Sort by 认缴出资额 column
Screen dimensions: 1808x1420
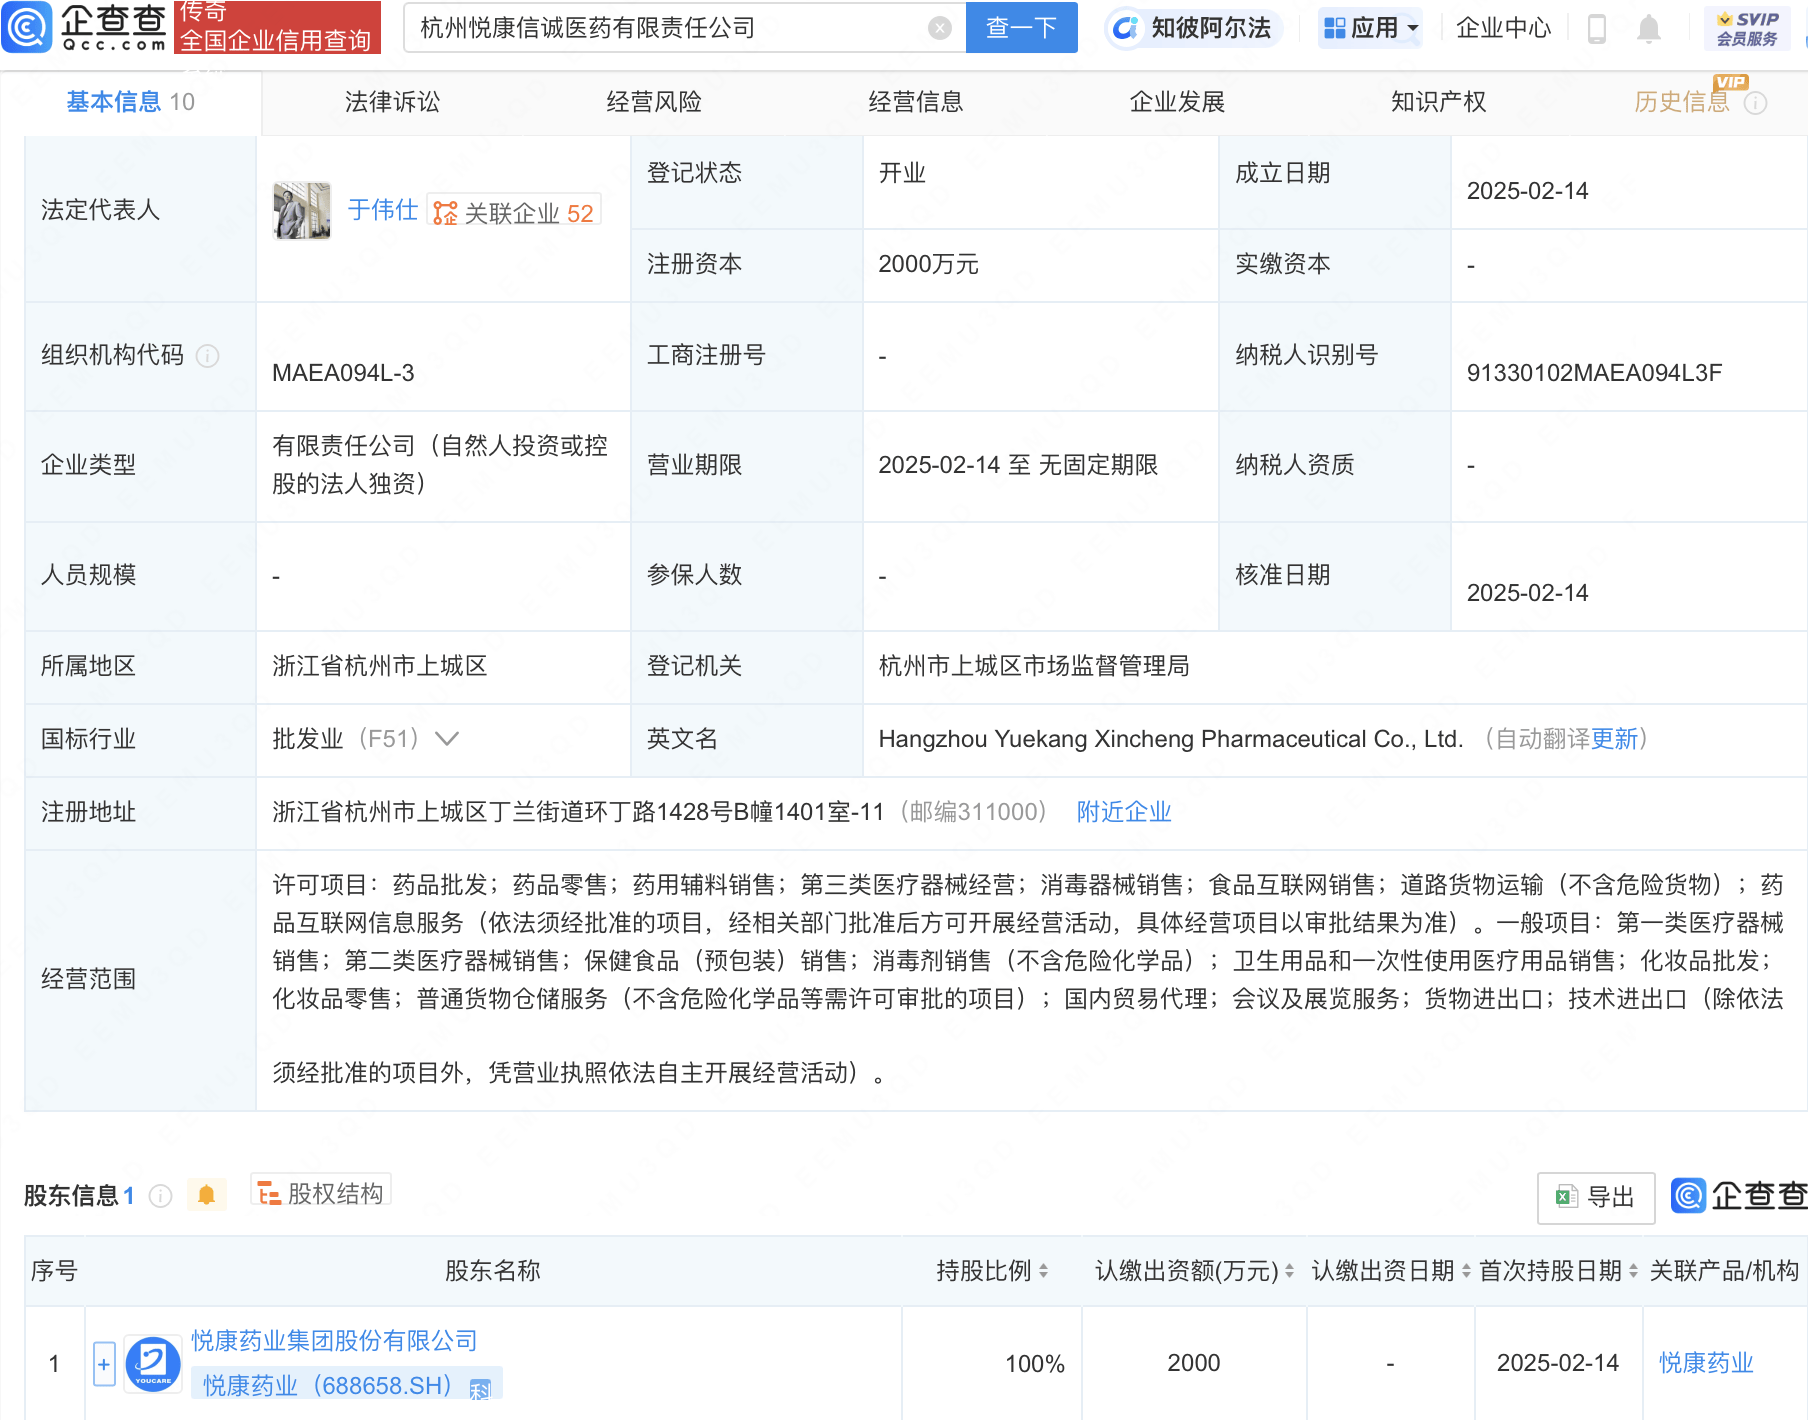[1289, 1271]
